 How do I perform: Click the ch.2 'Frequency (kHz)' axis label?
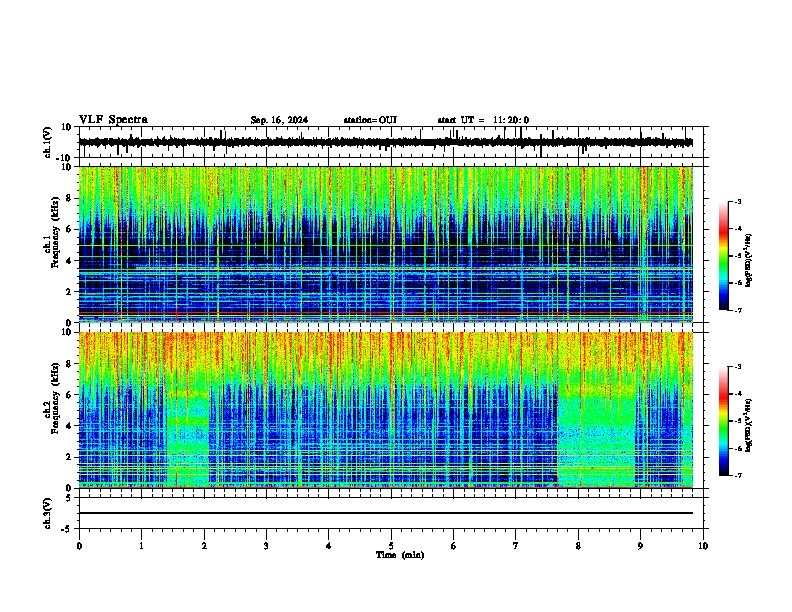tap(55, 398)
